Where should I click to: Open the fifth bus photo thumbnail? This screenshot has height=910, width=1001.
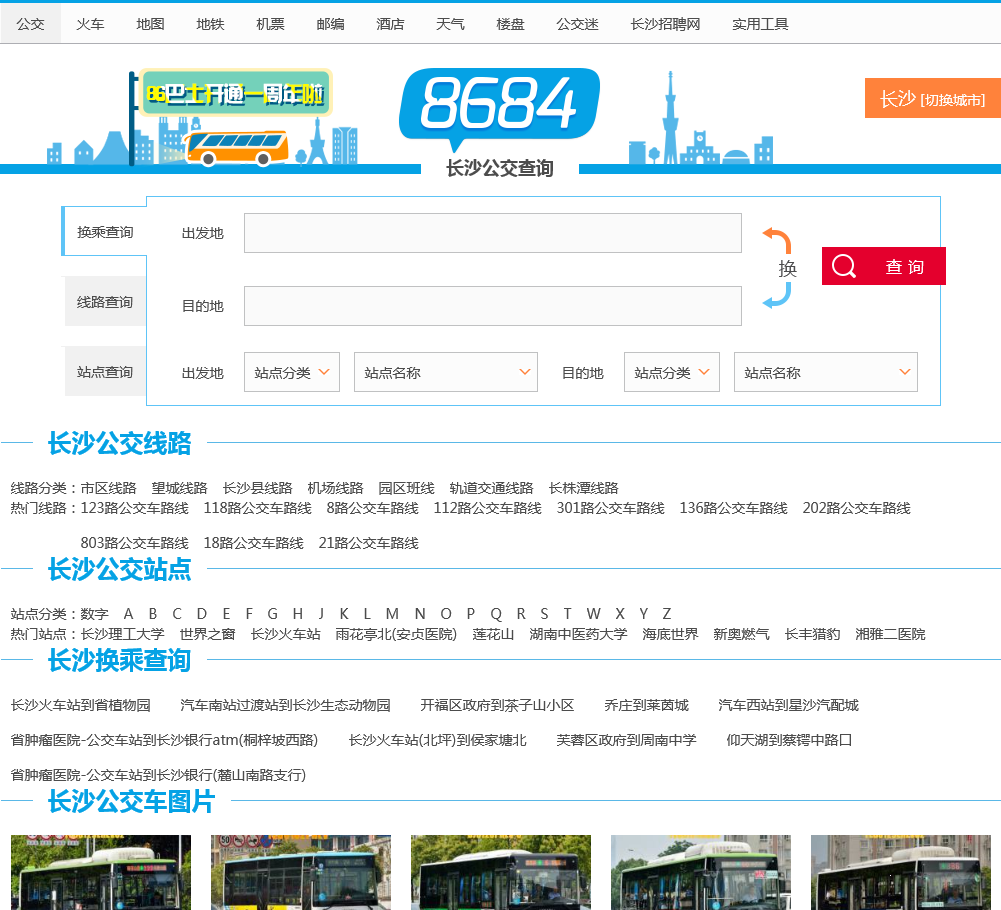coord(901,872)
